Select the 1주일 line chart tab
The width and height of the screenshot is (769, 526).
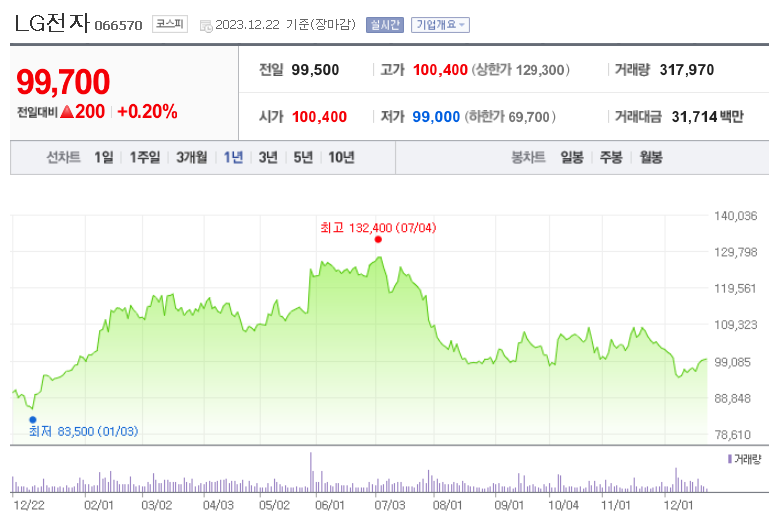pyautogui.click(x=145, y=157)
